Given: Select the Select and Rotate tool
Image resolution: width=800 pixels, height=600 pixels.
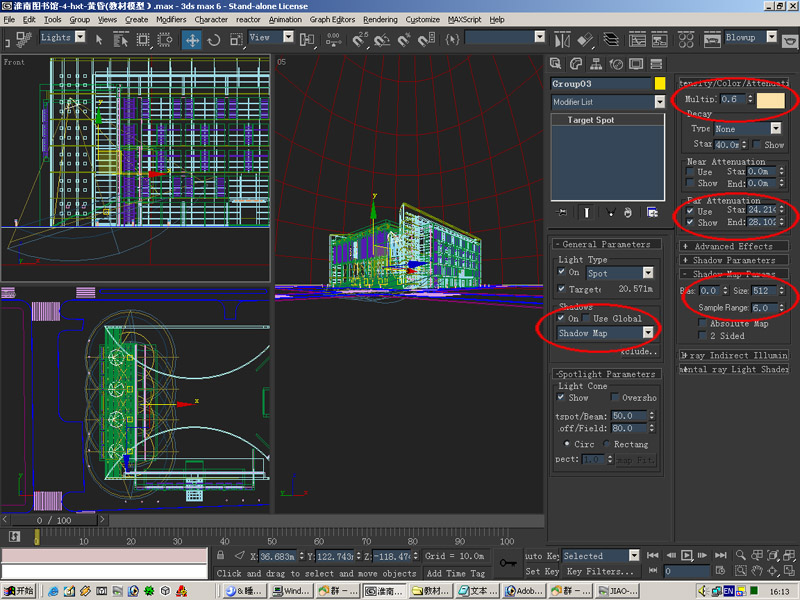Looking at the screenshot, I should tap(214, 40).
